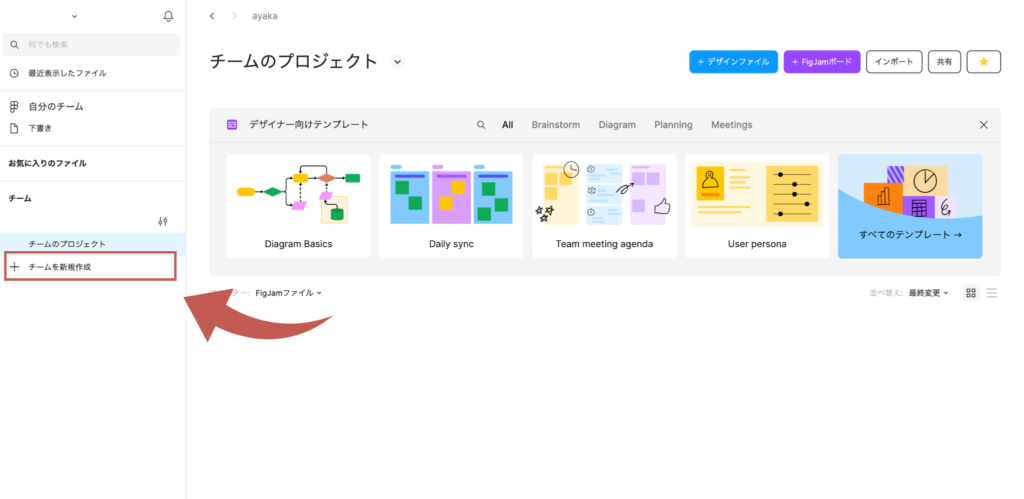This screenshot has height=499, width=1024.
Task: Select the Brainstorm template tab
Action: [x=556, y=125]
